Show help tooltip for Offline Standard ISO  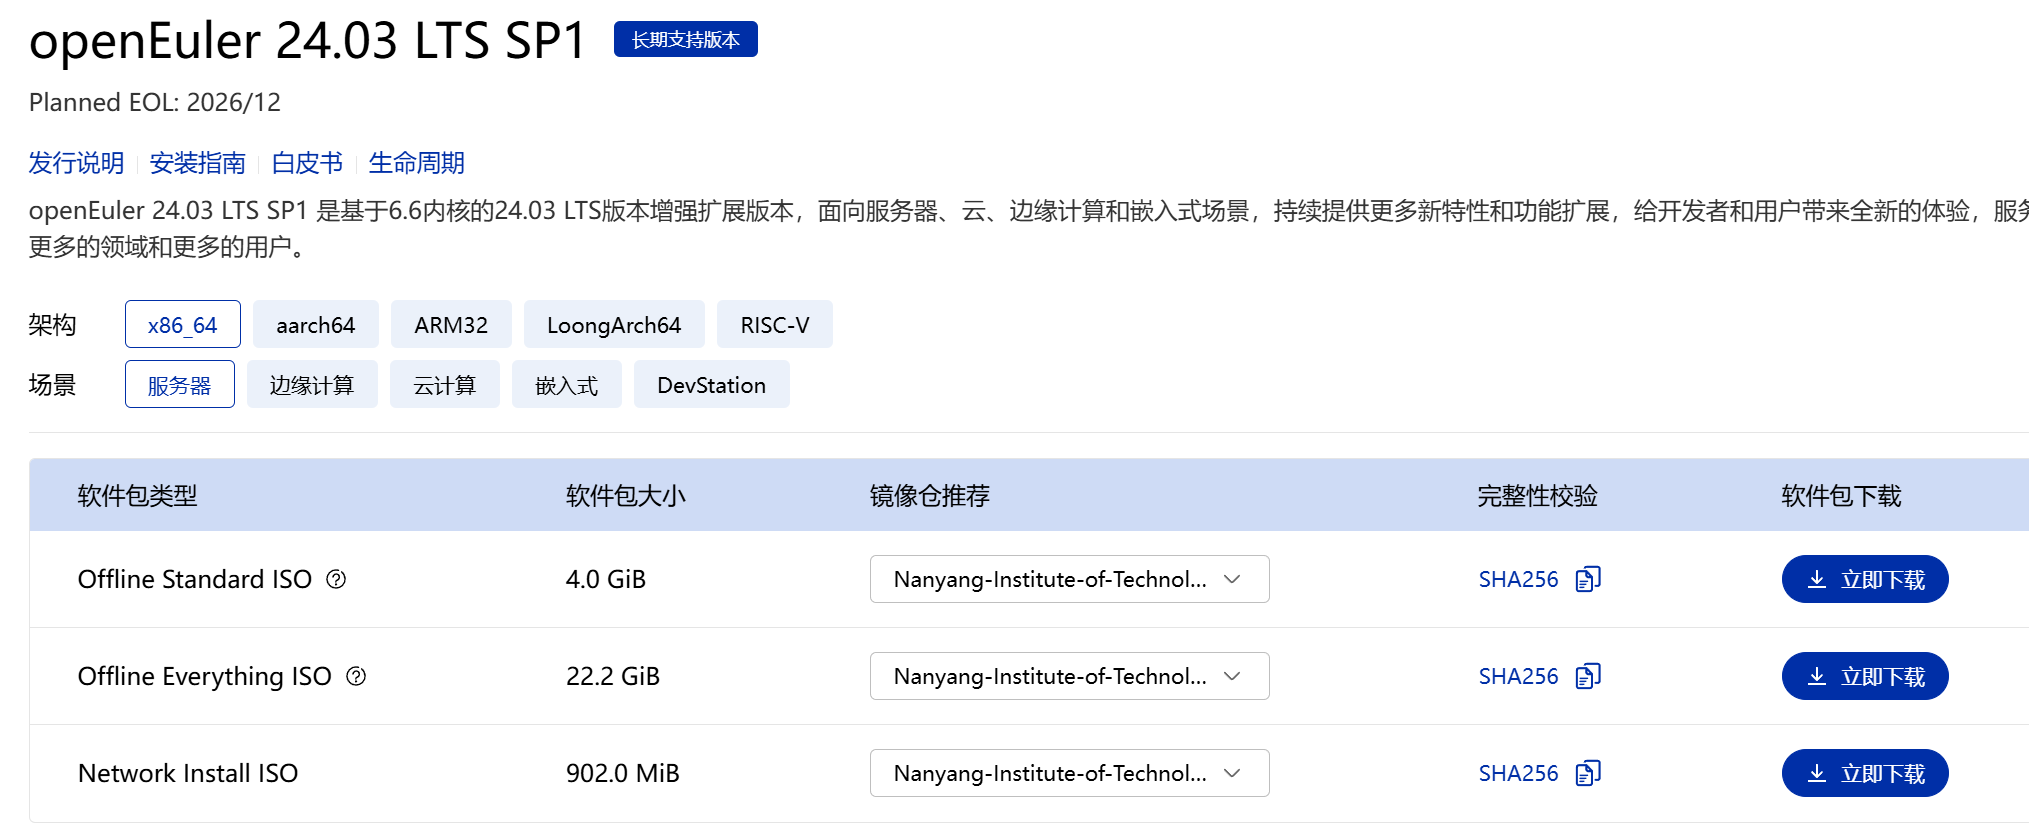pyautogui.click(x=336, y=579)
